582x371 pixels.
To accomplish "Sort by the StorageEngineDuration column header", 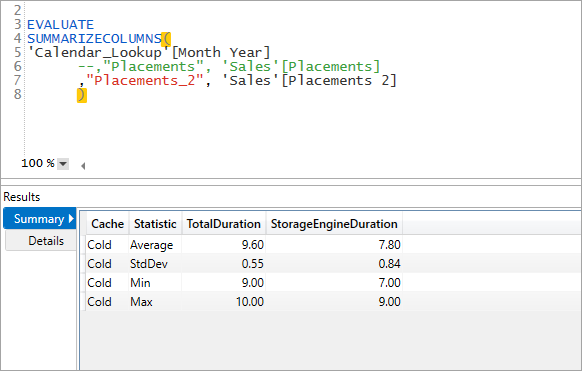I will click(334, 224).
